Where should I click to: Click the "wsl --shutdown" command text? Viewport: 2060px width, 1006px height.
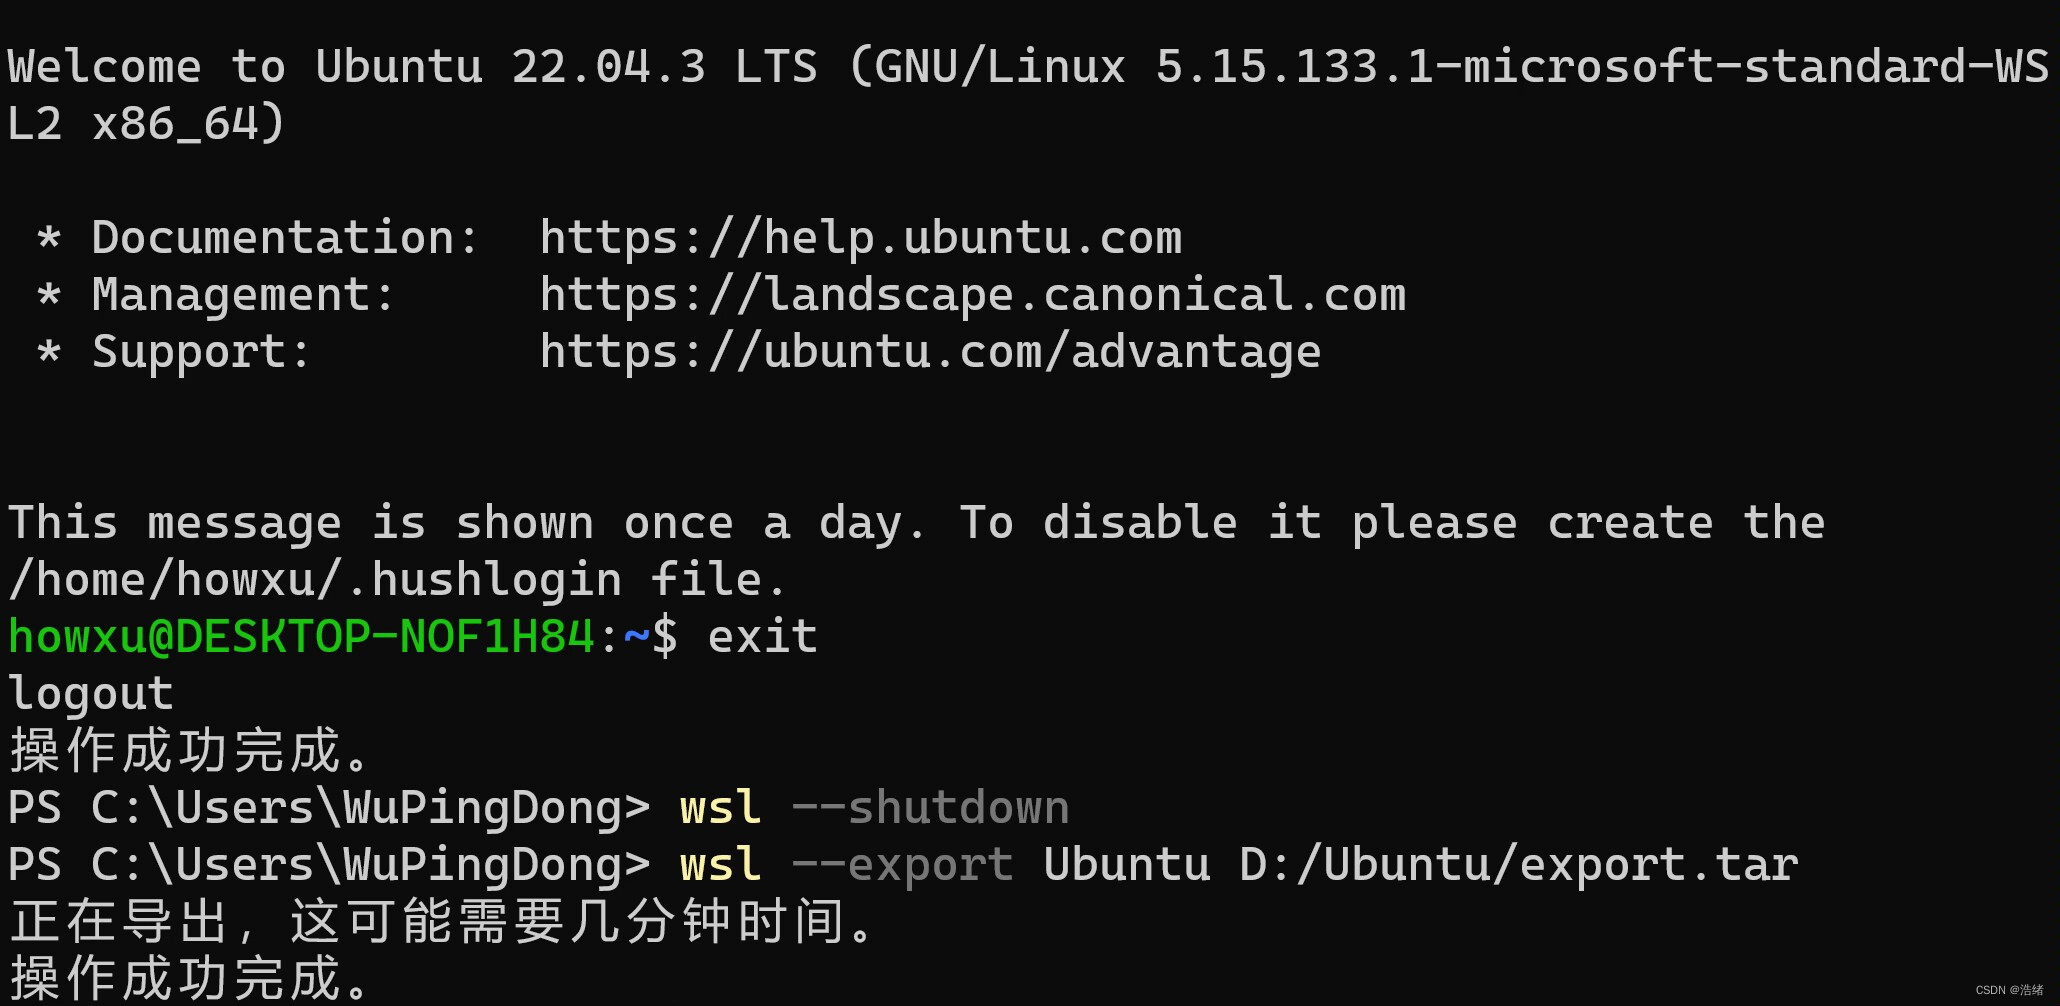[873, 808]
